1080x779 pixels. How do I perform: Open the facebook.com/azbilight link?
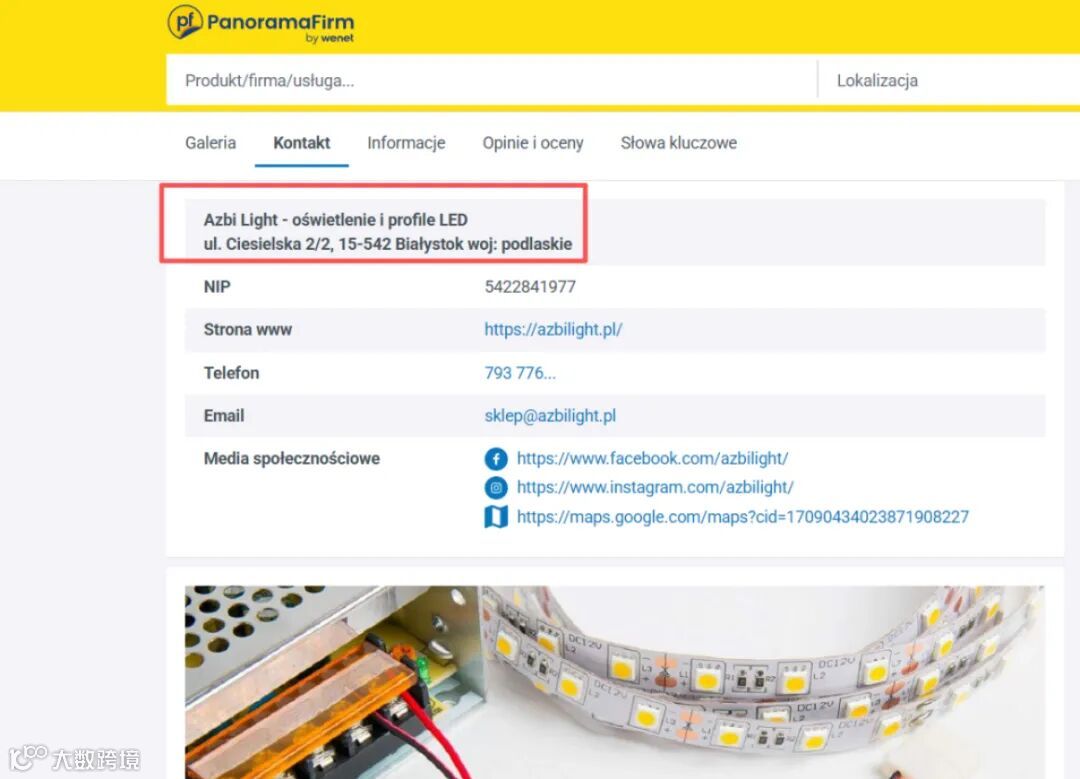tap(652, 459)
